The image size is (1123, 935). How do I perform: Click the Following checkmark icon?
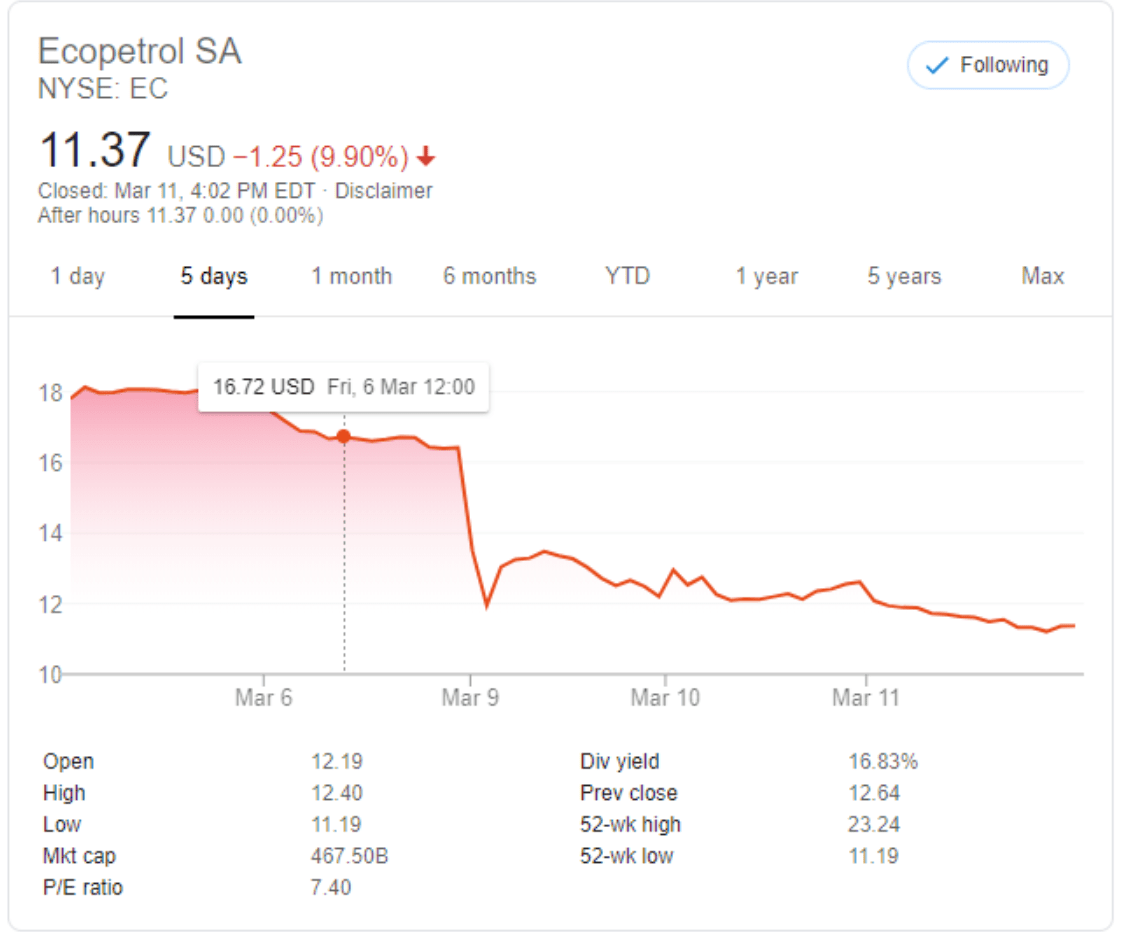tap(937, 66)
